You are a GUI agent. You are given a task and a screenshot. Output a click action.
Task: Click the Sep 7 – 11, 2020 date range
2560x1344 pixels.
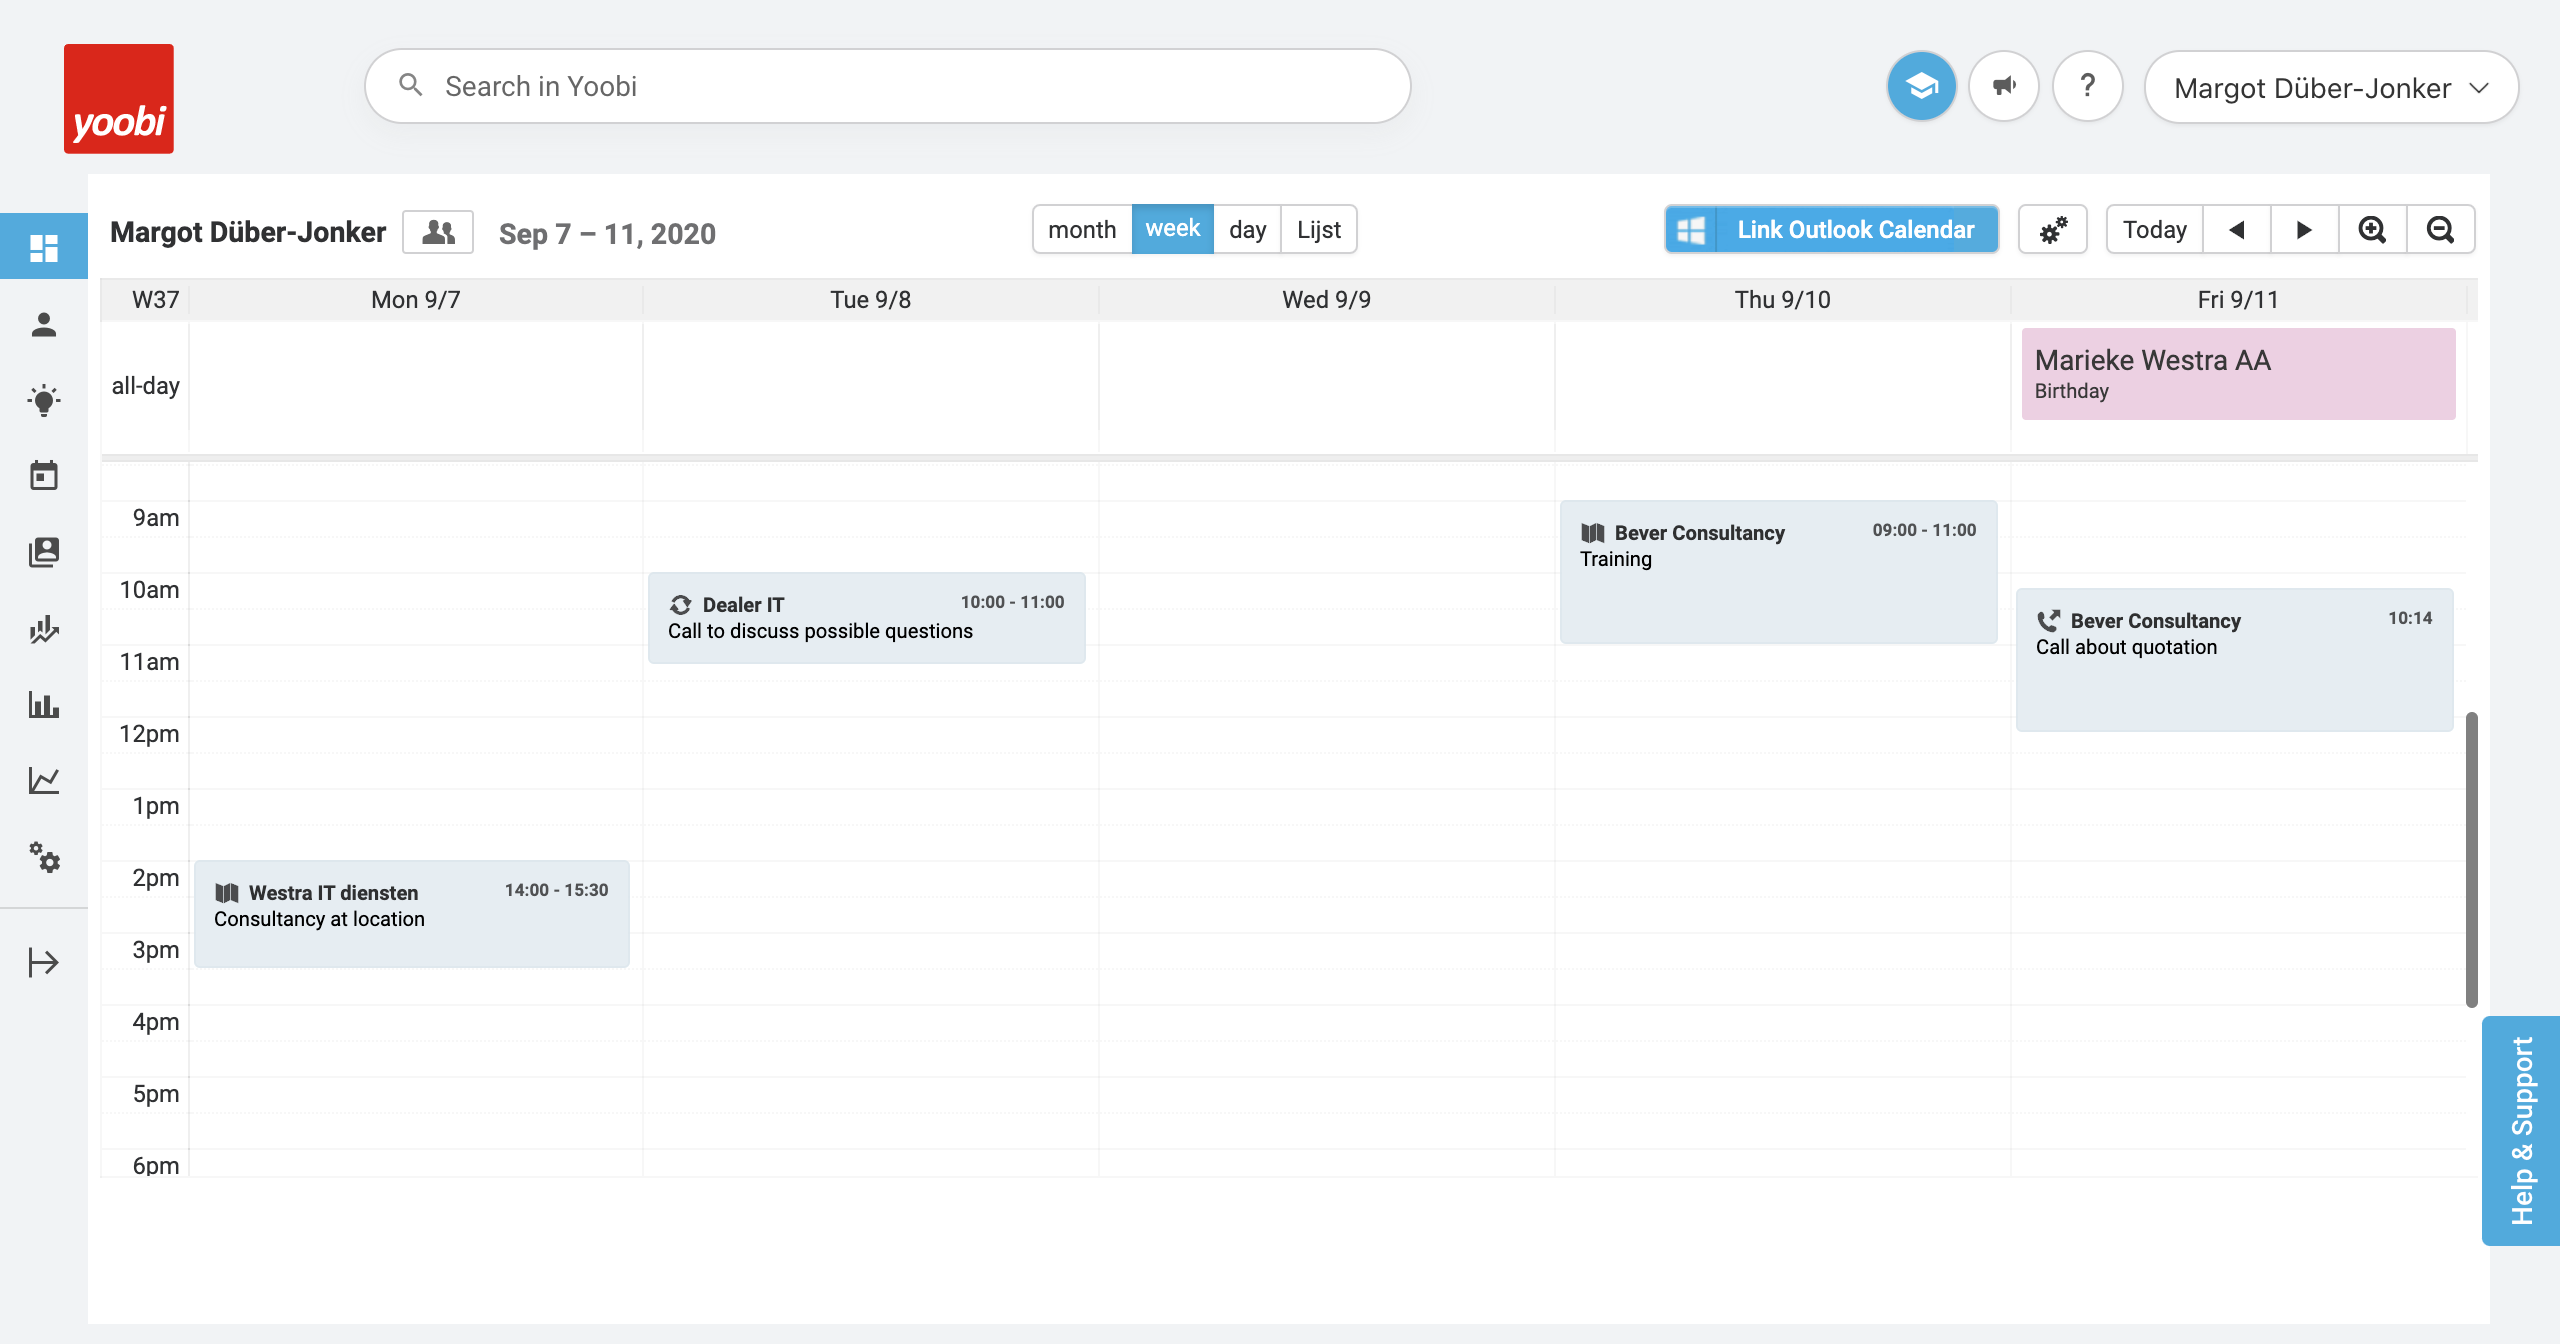pos(607,234)
